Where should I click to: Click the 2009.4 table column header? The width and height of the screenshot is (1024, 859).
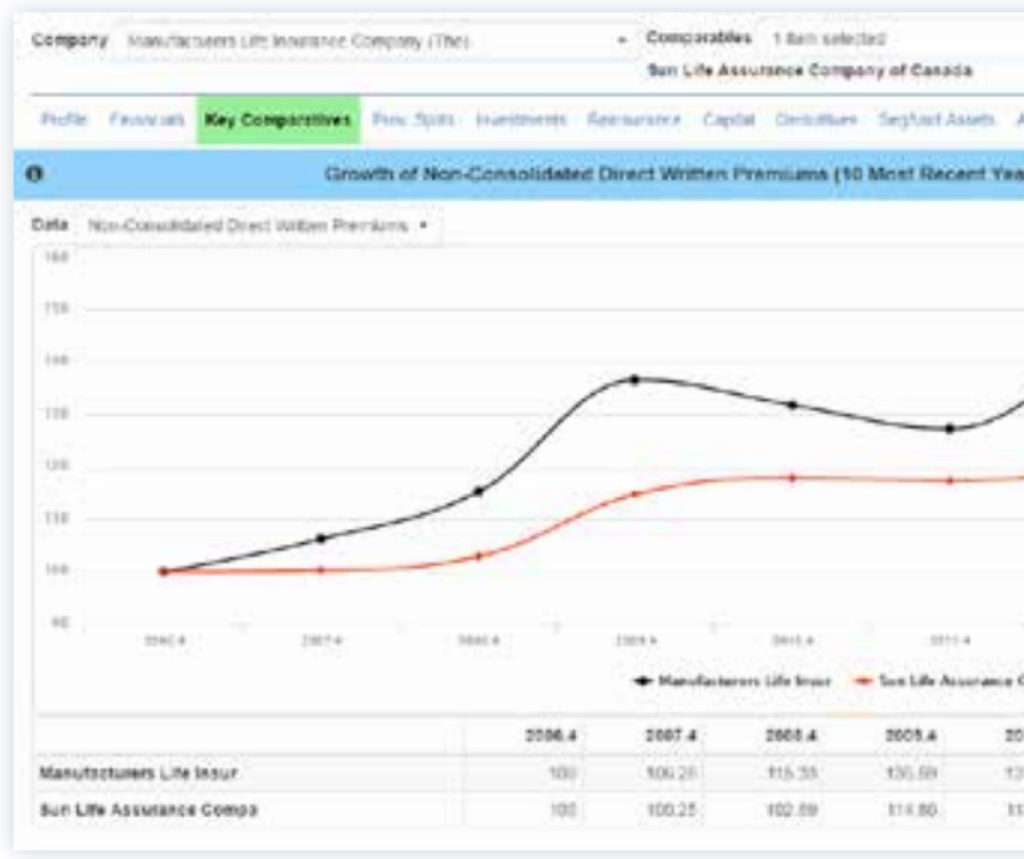pos(911,736)
